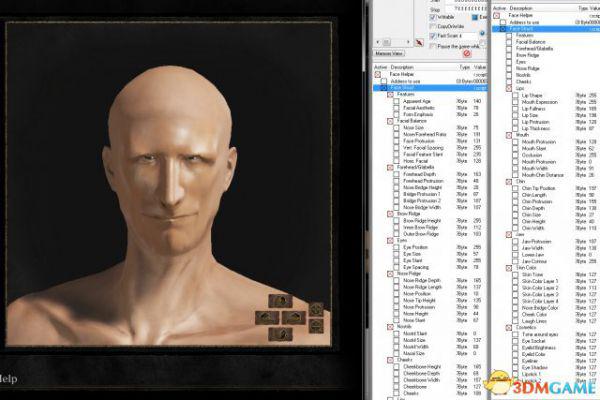Tick the Skin Tone entry checkbox
The width and height of the screenshot is (600, 400).
tap(515, 275)
